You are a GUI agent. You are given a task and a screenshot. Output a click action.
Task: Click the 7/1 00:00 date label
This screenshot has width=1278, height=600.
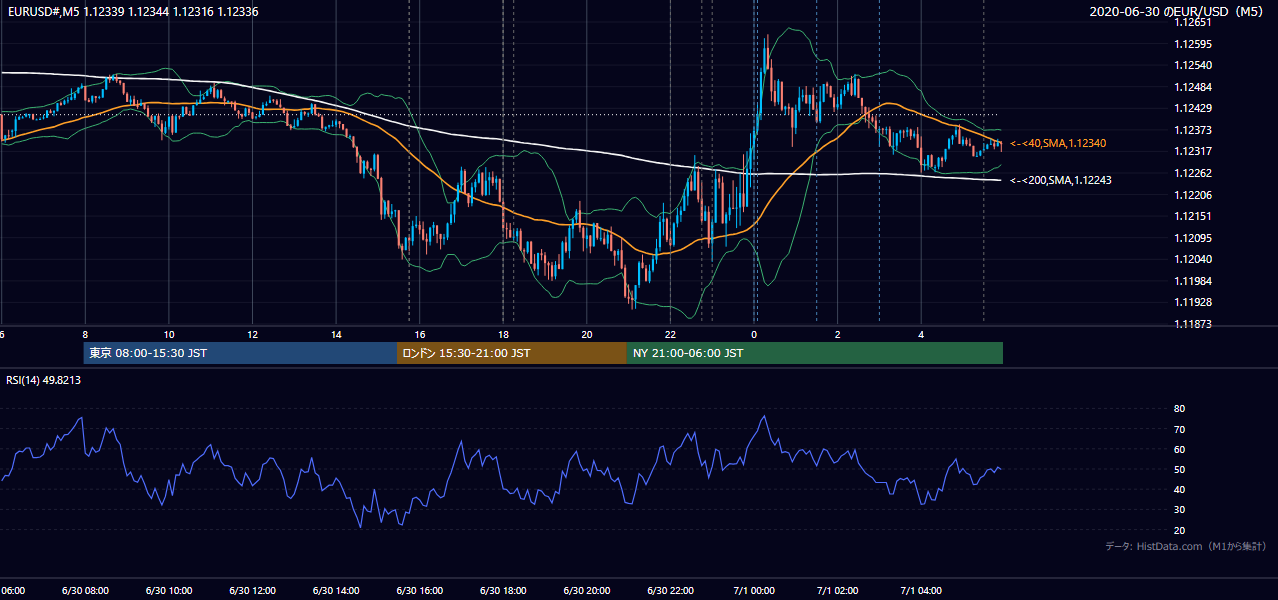pos(753,591)
